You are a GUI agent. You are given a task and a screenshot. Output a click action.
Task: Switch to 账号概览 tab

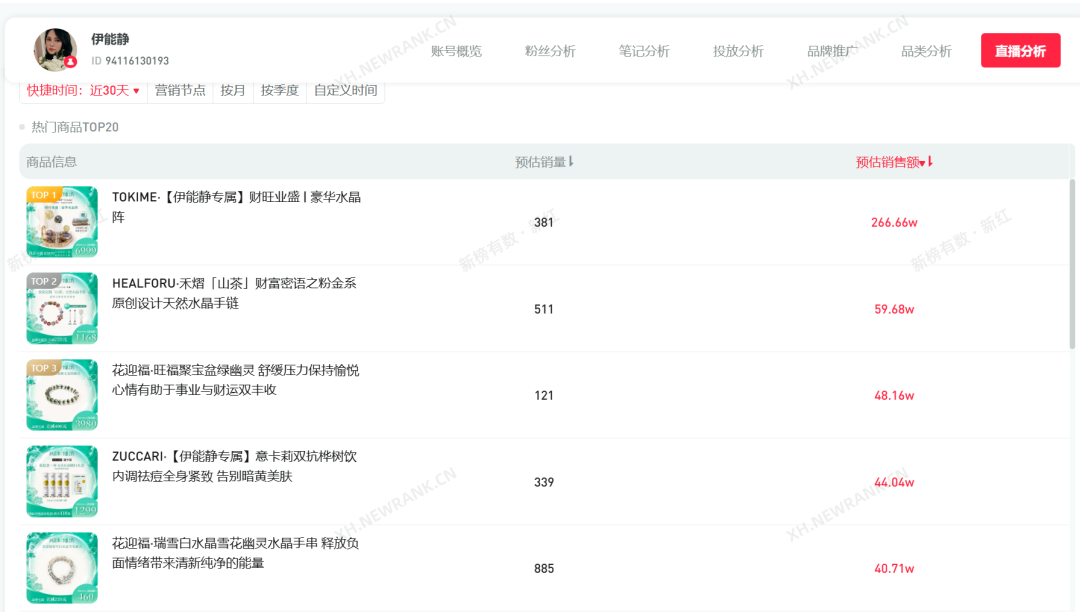coord(456,51)
